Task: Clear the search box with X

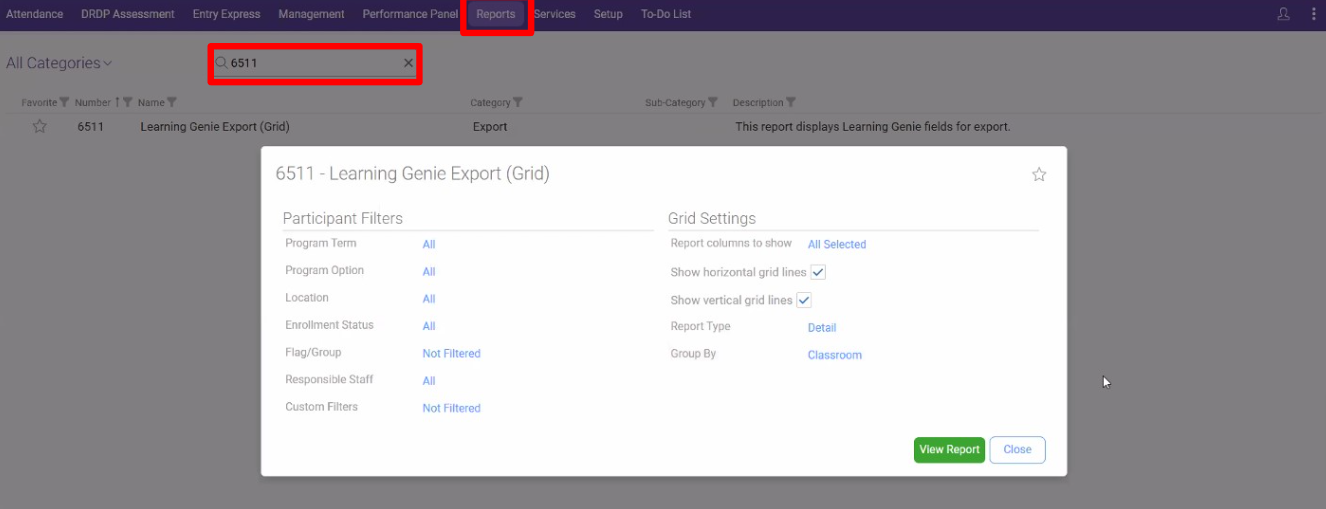Action: click(408, 63)
